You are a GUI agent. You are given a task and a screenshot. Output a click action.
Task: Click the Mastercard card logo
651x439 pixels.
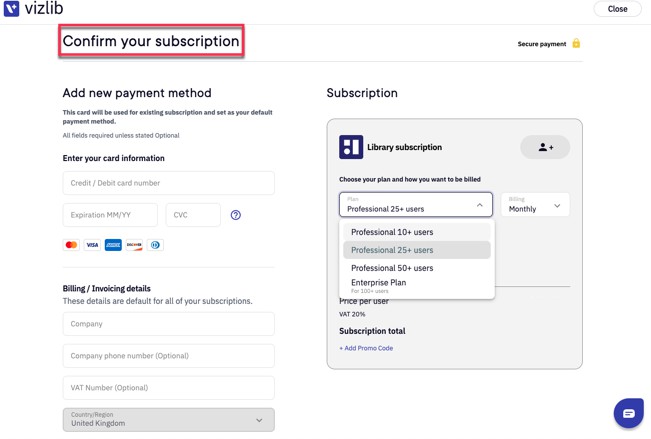tap(71, 245)
